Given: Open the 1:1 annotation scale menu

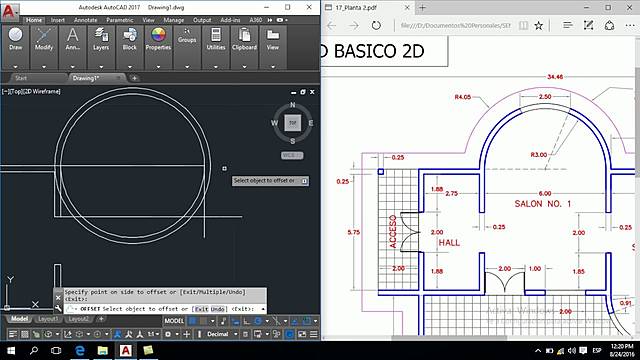Looking at the screenshot, I should 153,334.
